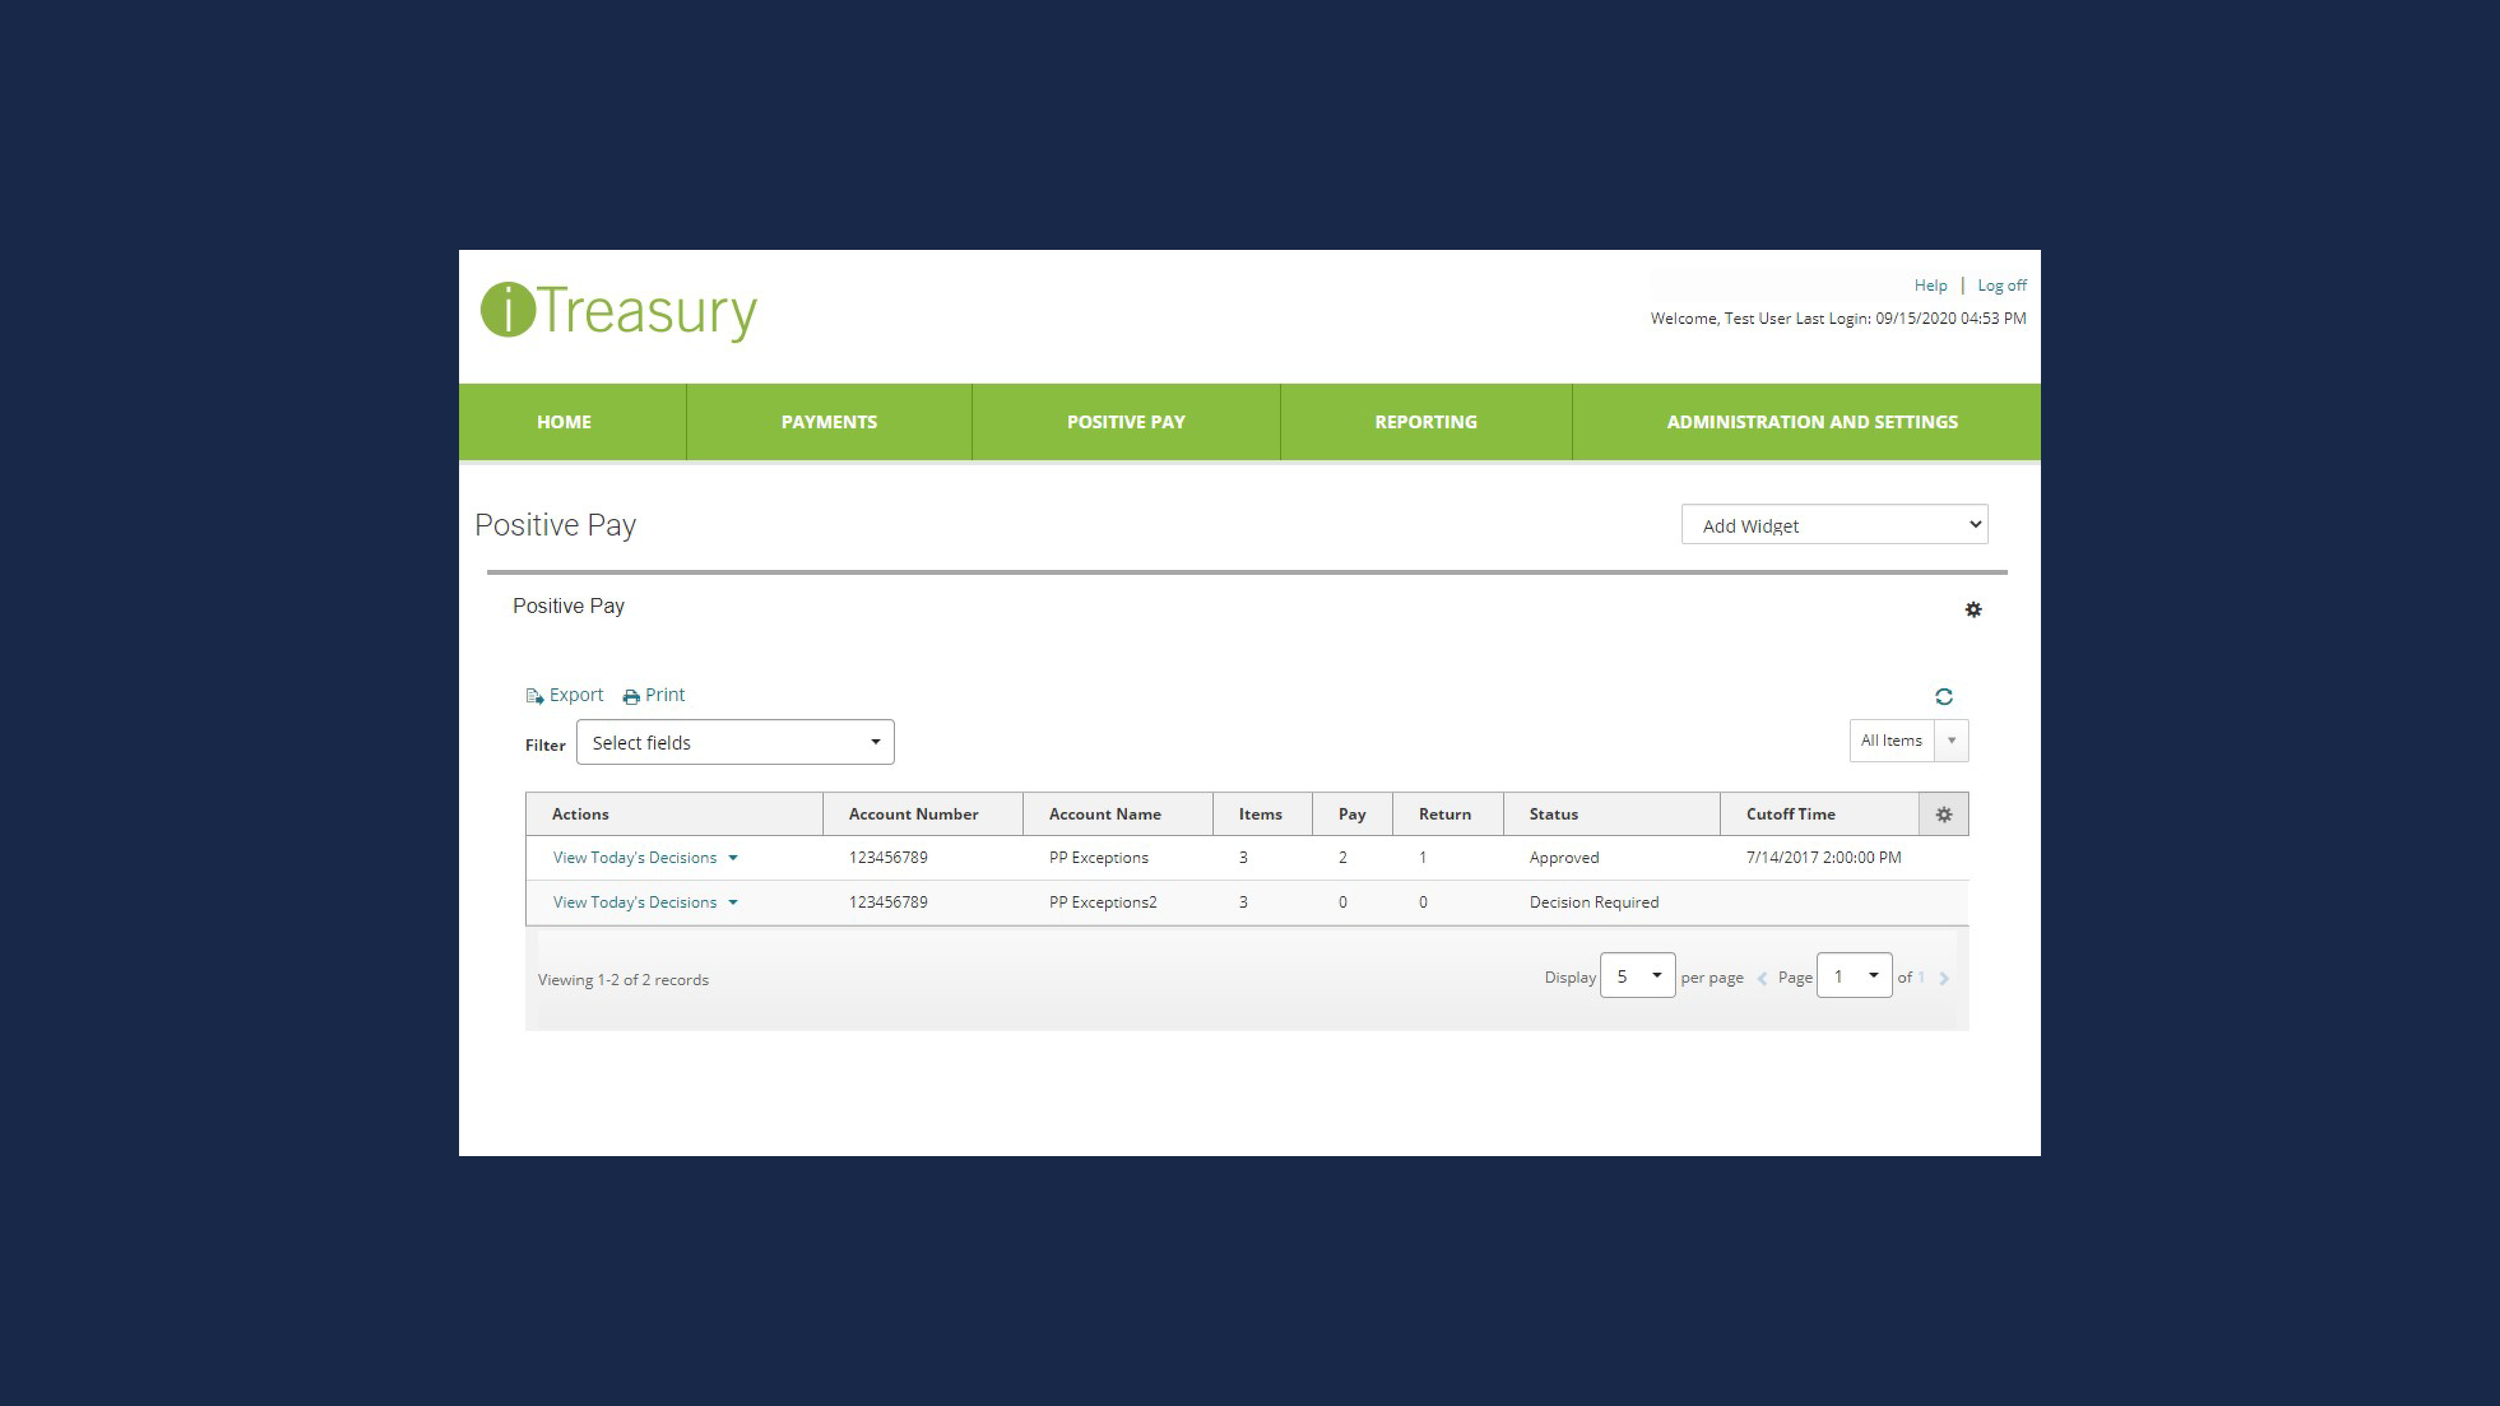
Task: Click the iTreasury logo
Action: tap(618, 311)
